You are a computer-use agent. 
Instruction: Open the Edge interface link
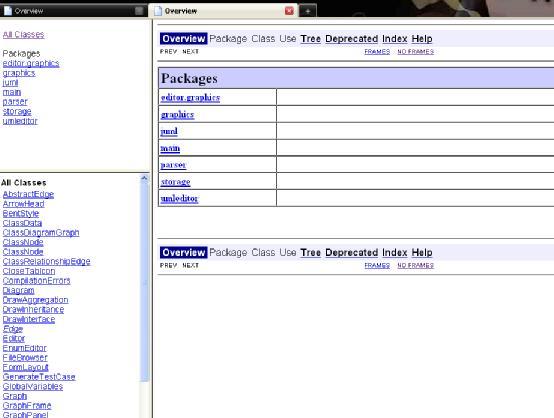[13, 329]
